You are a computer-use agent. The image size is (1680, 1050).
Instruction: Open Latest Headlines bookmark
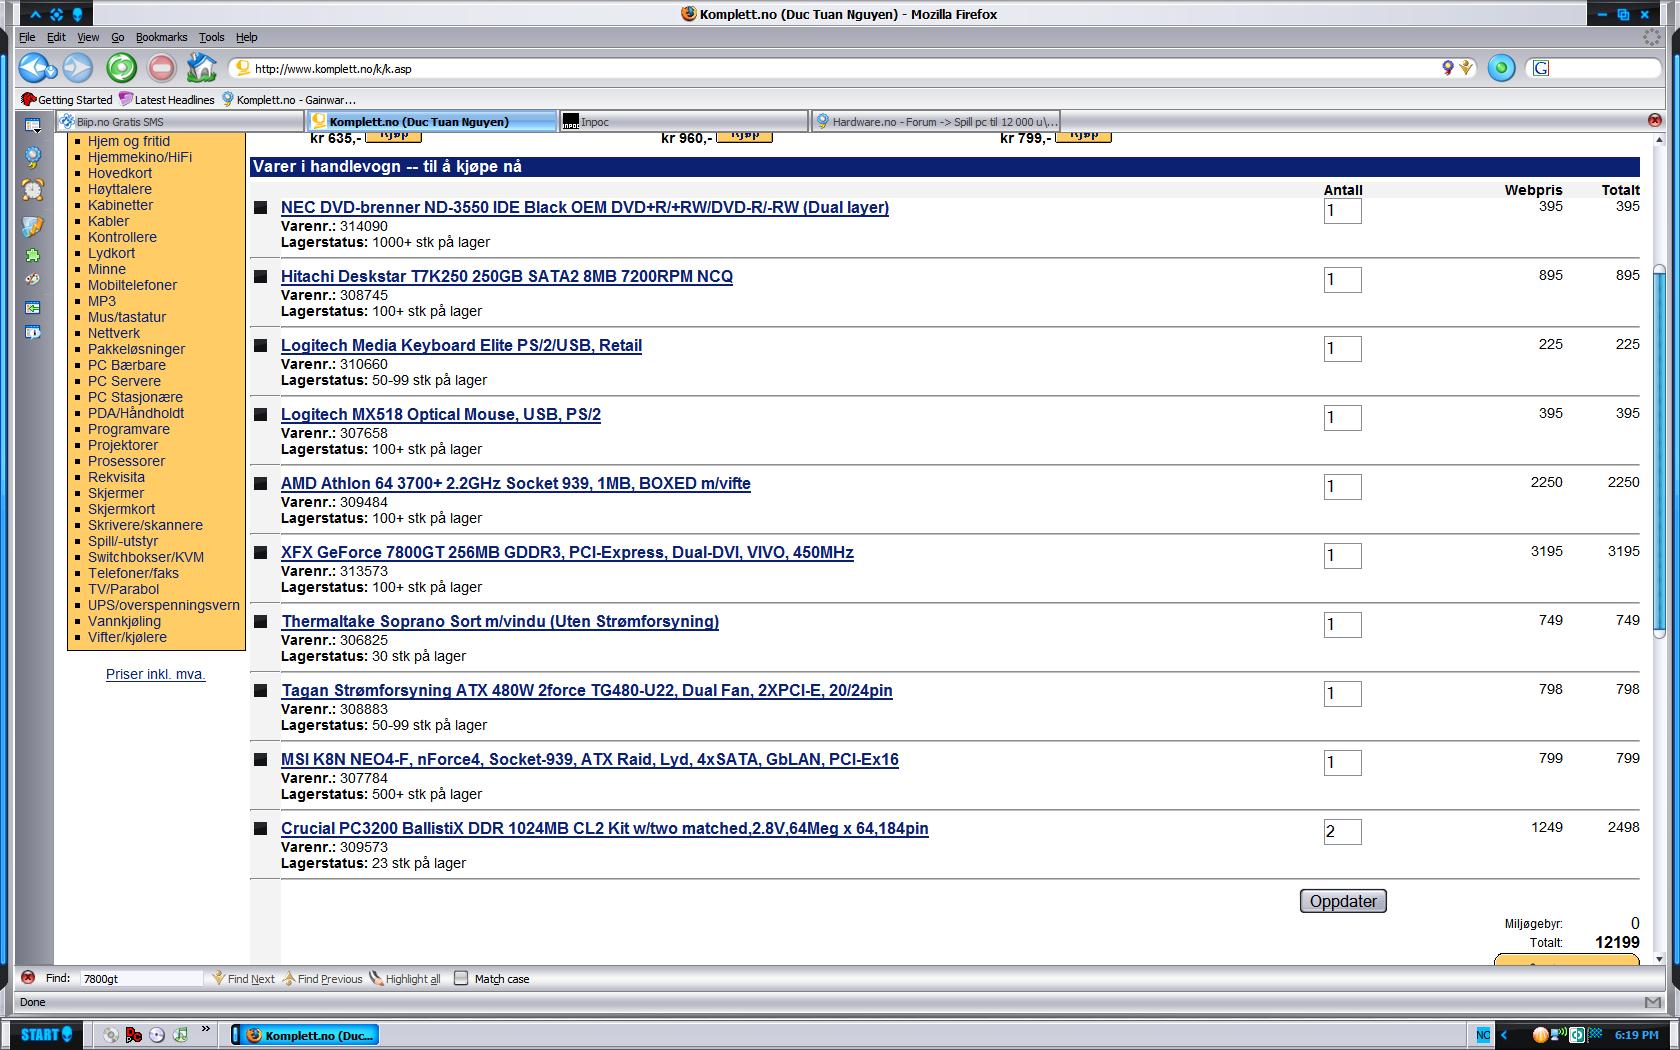[x=166, y=99]
